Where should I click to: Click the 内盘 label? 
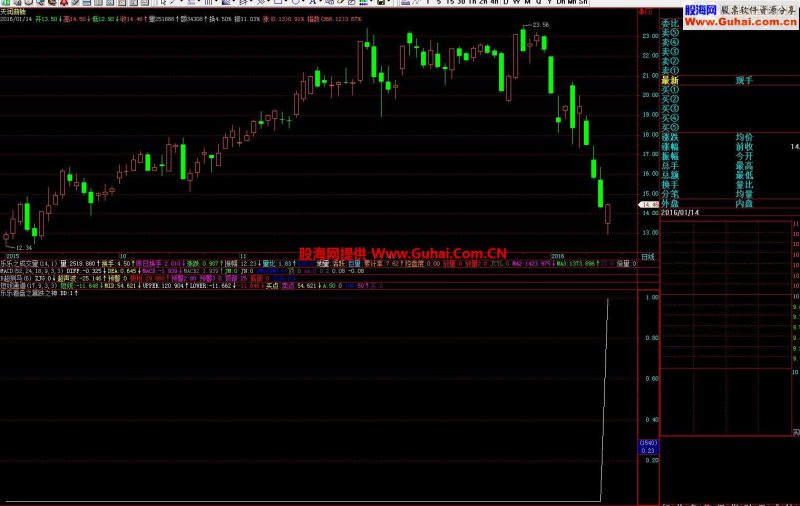click(744, 204)
